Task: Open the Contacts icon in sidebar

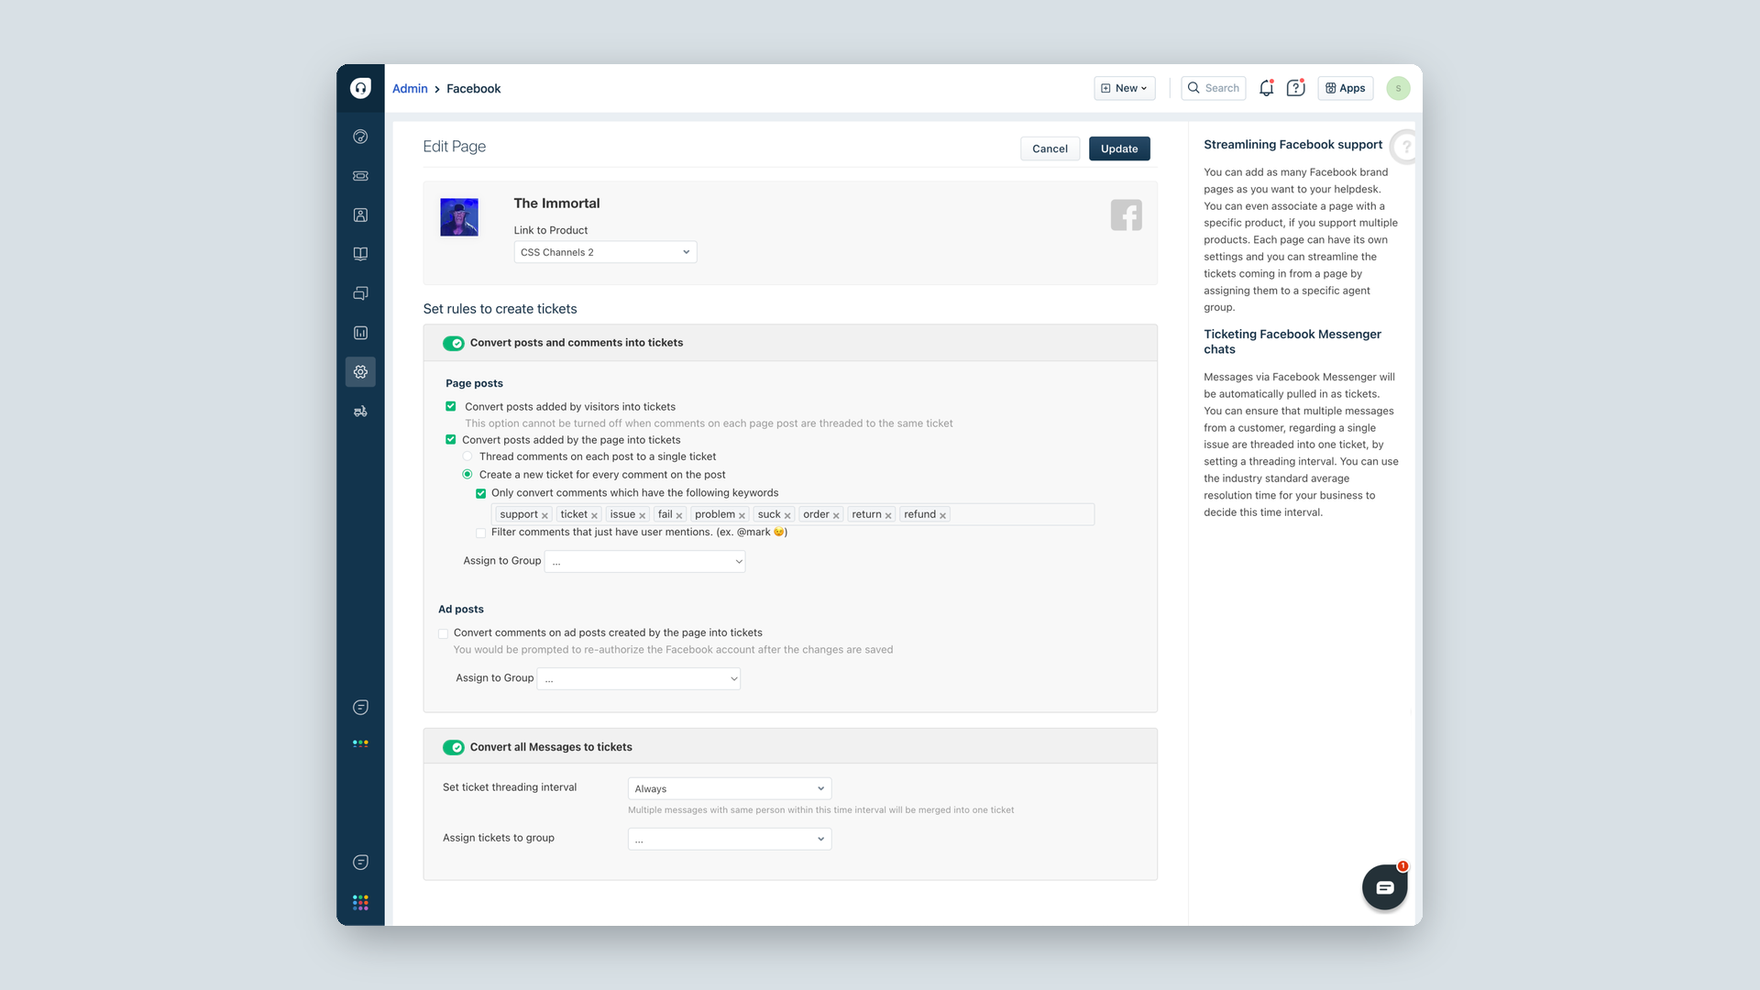Action: pyautogui.click(x=361, y=215)
